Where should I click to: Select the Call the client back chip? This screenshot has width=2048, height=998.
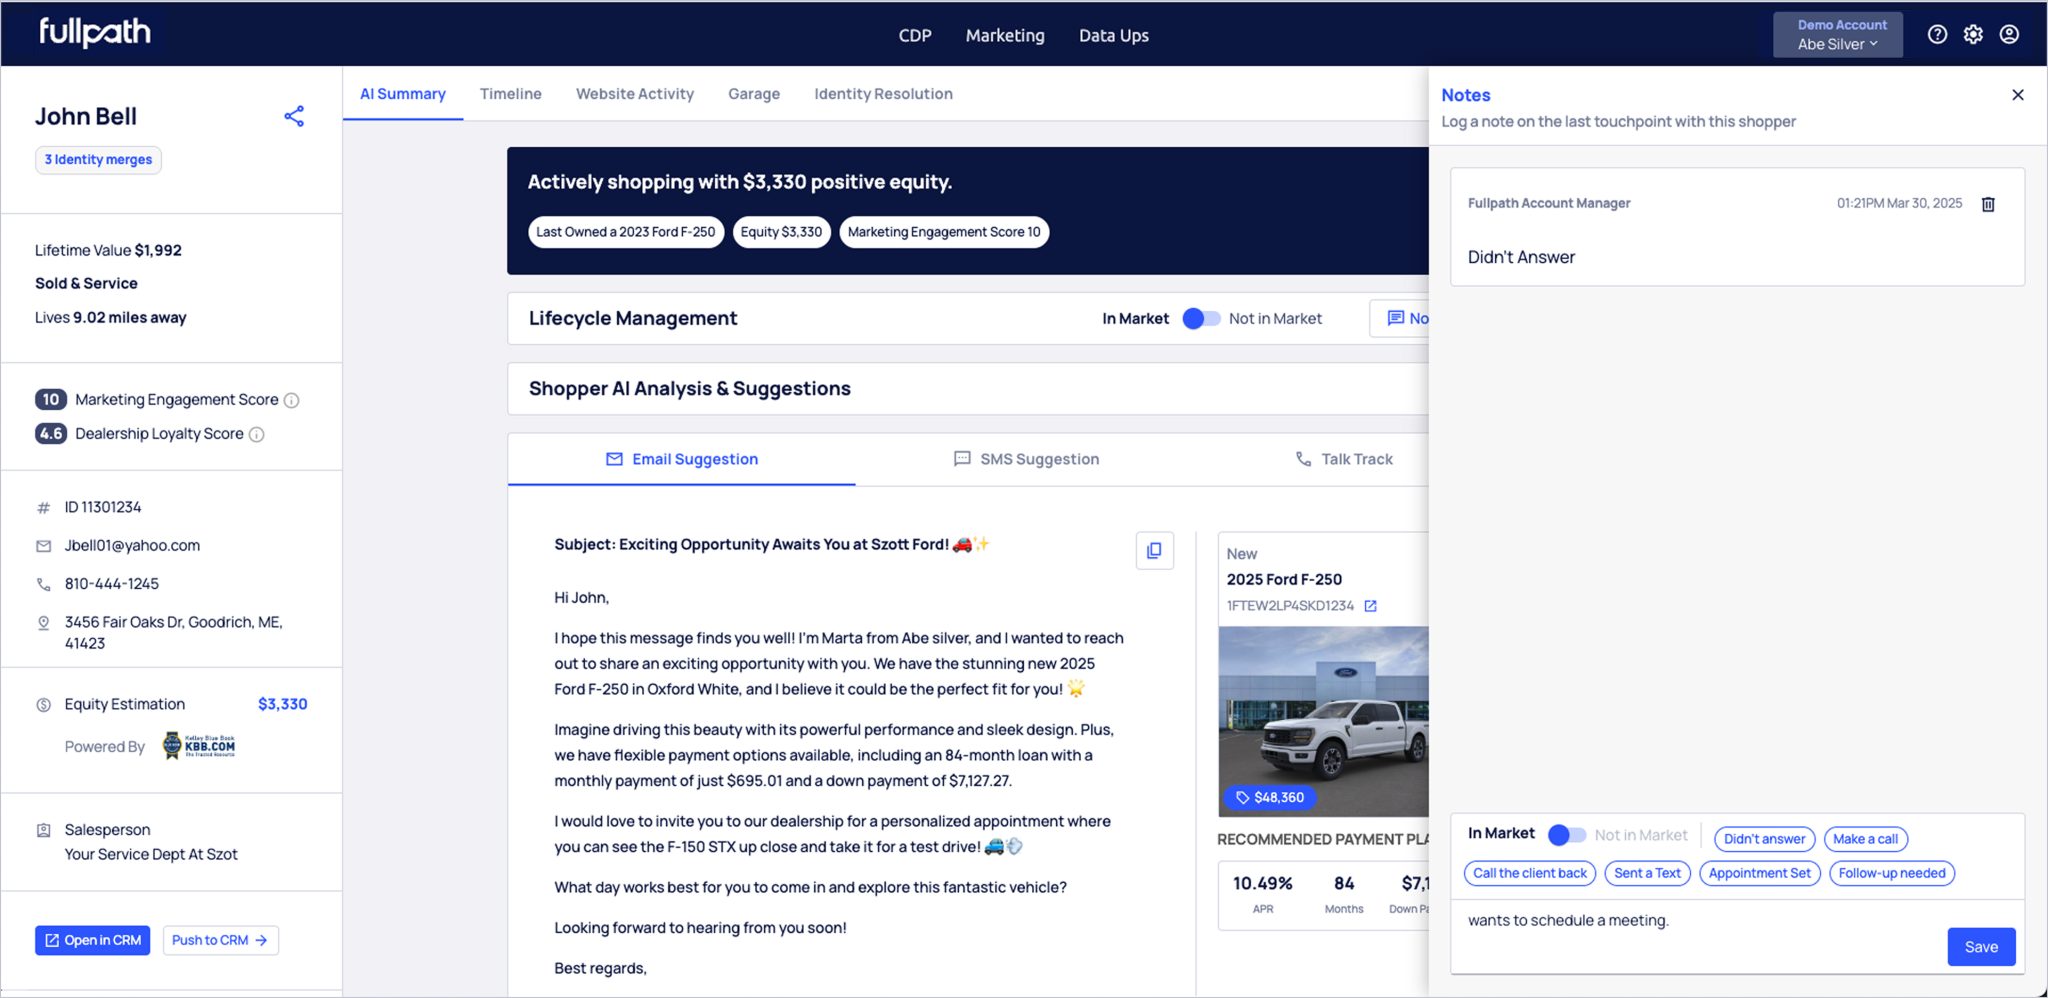pos(1529,873)
